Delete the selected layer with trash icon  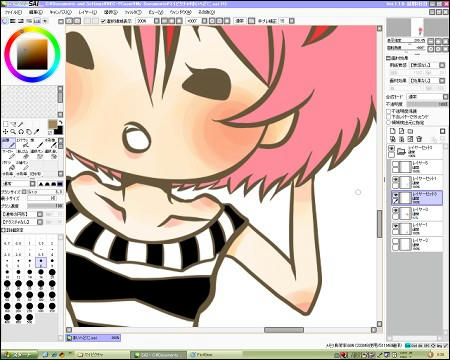click(419, 139)
